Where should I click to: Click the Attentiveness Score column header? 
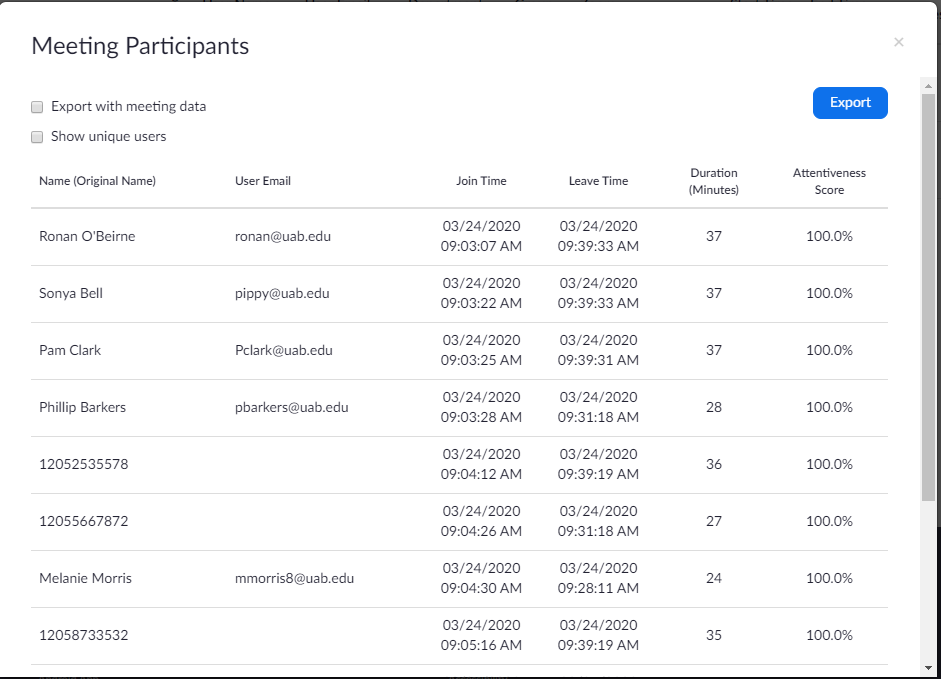[x=829, y=181]
